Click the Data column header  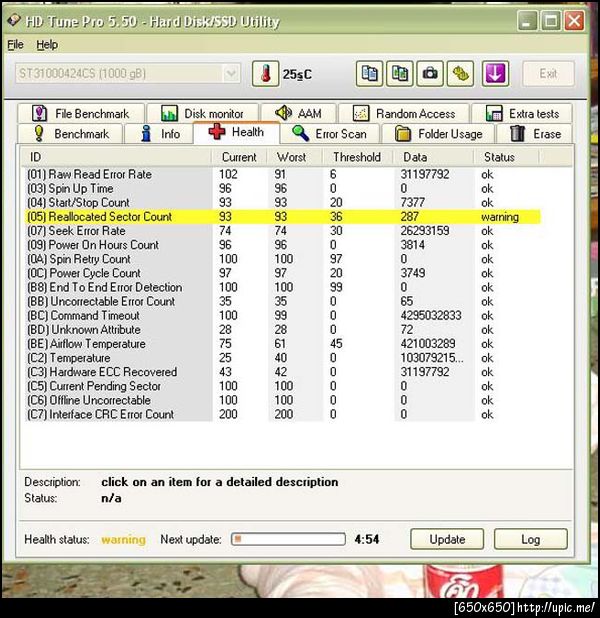[x=433, y=157]
